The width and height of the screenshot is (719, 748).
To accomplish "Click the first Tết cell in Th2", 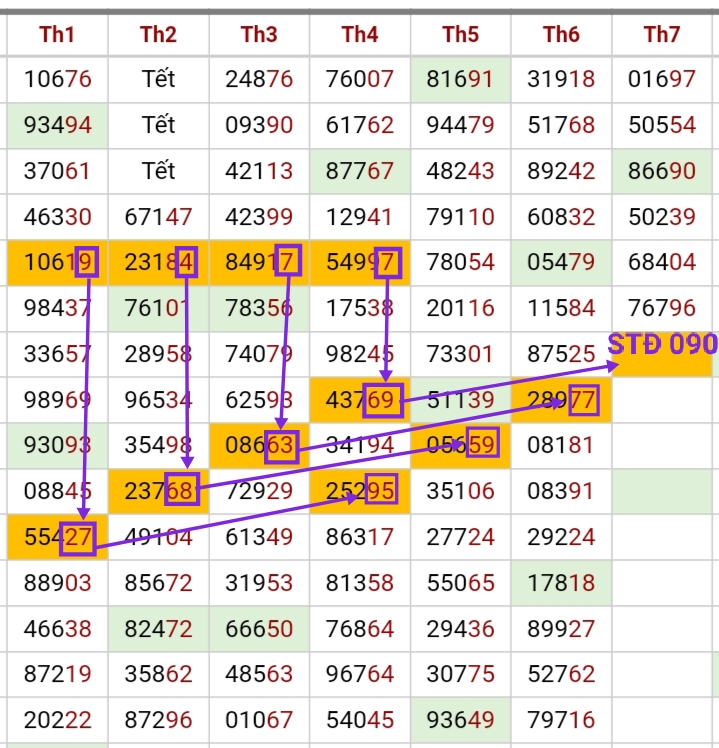I will (x=158, y=79).
